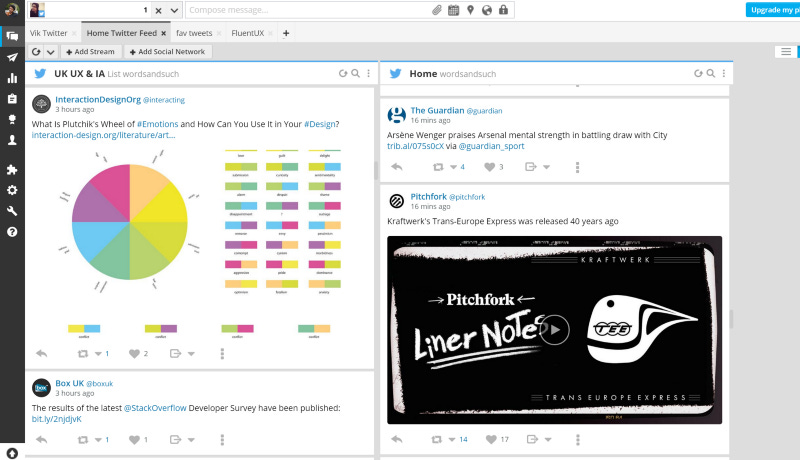Refresh the Home stream
Image resolution: width=800 pixels, height=460 pixels.
point(698,73)
